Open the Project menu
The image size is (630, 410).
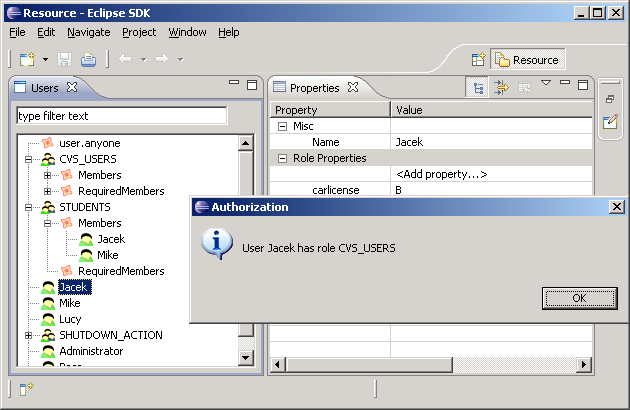coord(139,32)
